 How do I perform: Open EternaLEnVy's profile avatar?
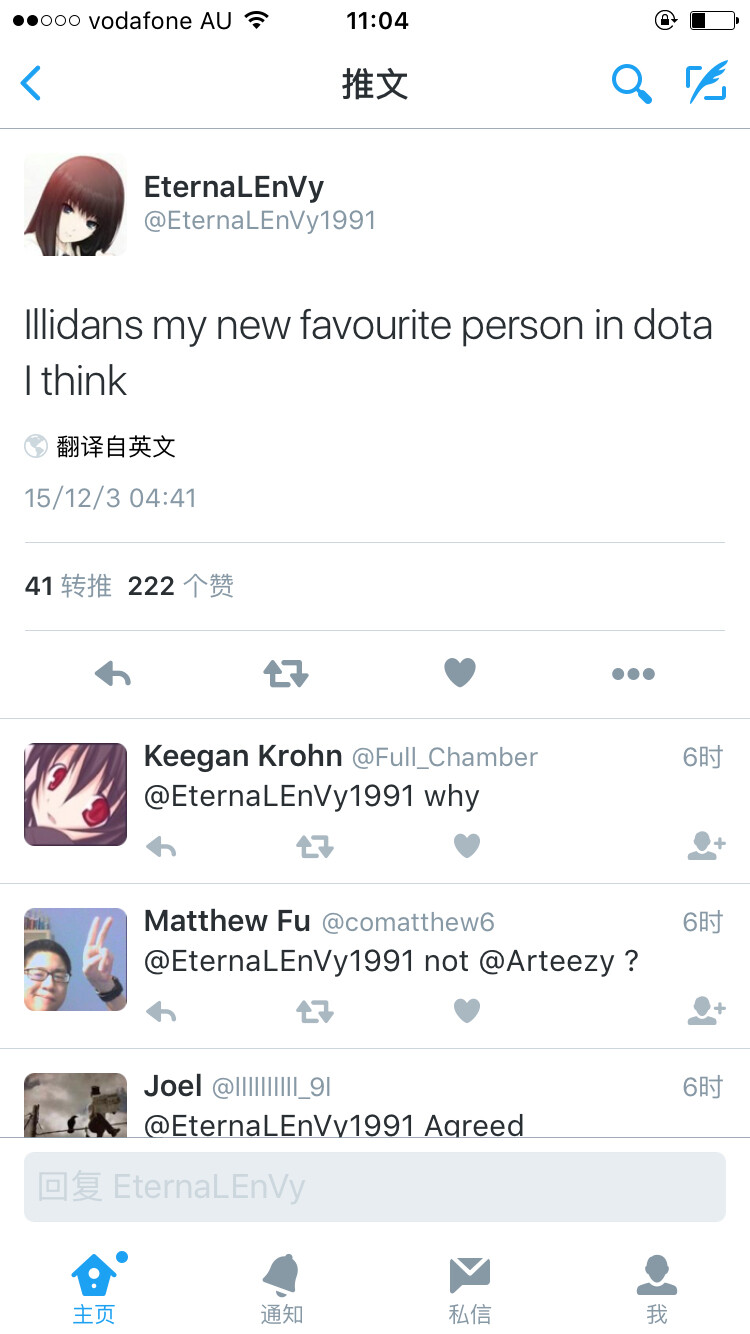(75, 205)
